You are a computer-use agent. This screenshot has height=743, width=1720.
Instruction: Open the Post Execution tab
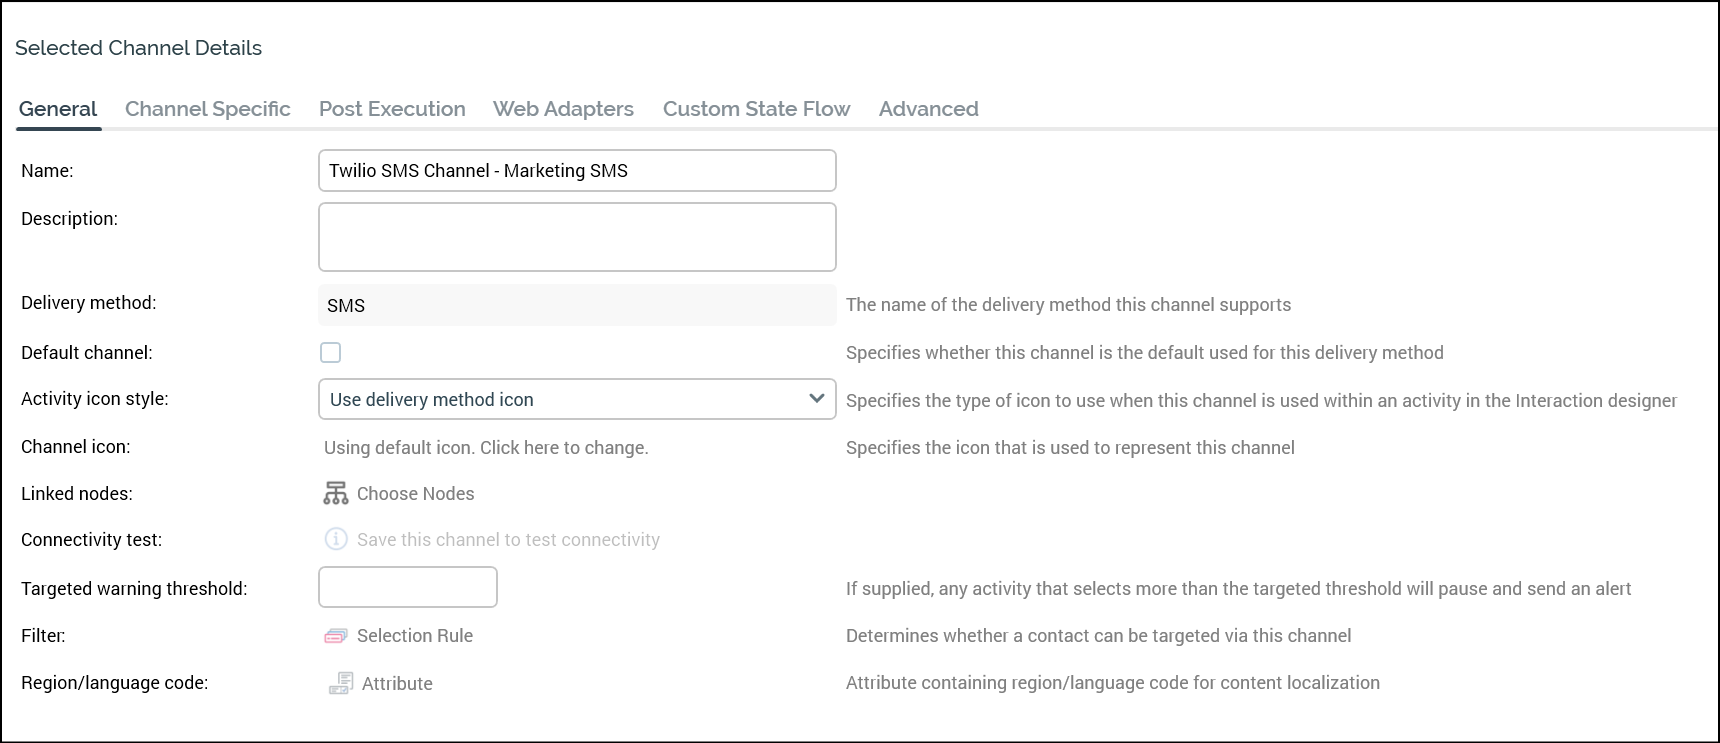(392, 109)
